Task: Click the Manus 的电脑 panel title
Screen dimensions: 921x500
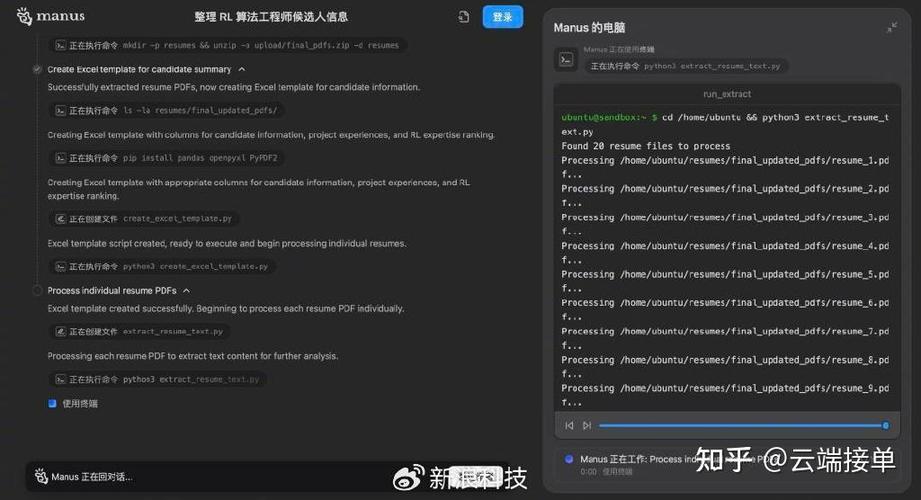Action: click(x=589, y=28)
